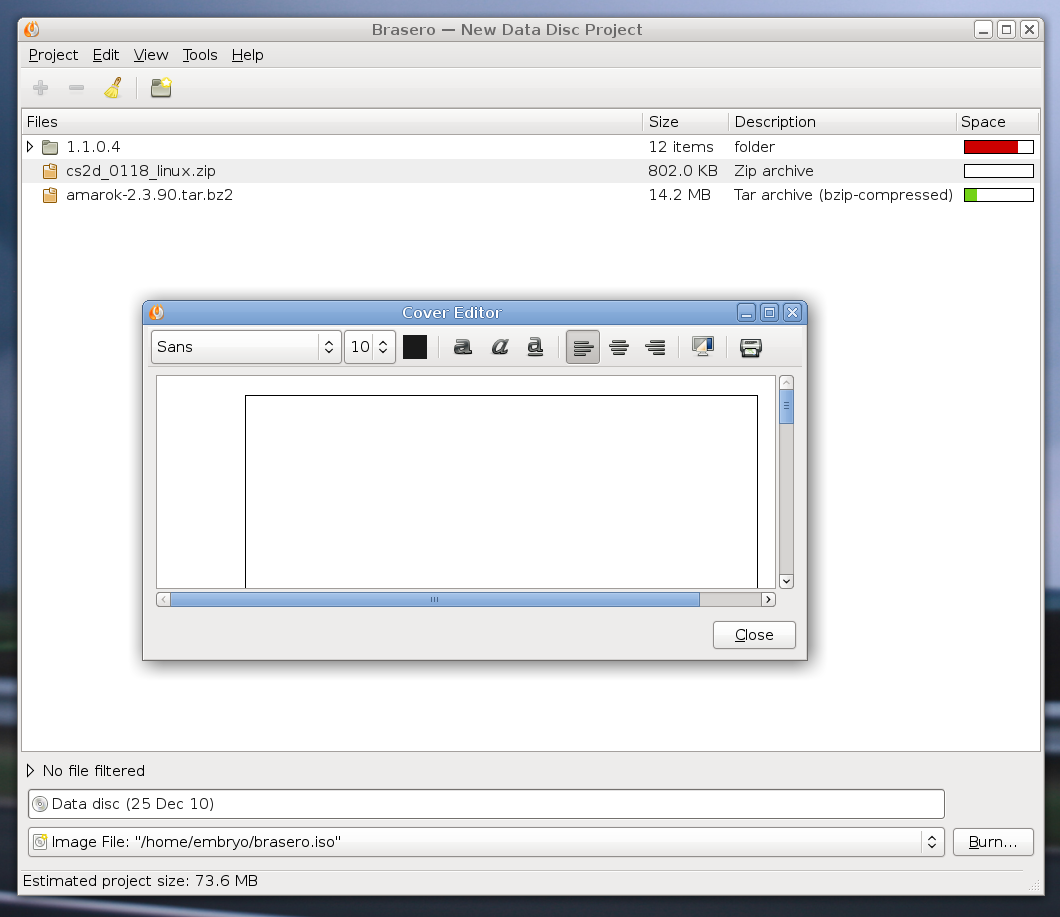Click the image file icon in destination selector
Screen dimensions: 1060x917
tap(41, 842)
